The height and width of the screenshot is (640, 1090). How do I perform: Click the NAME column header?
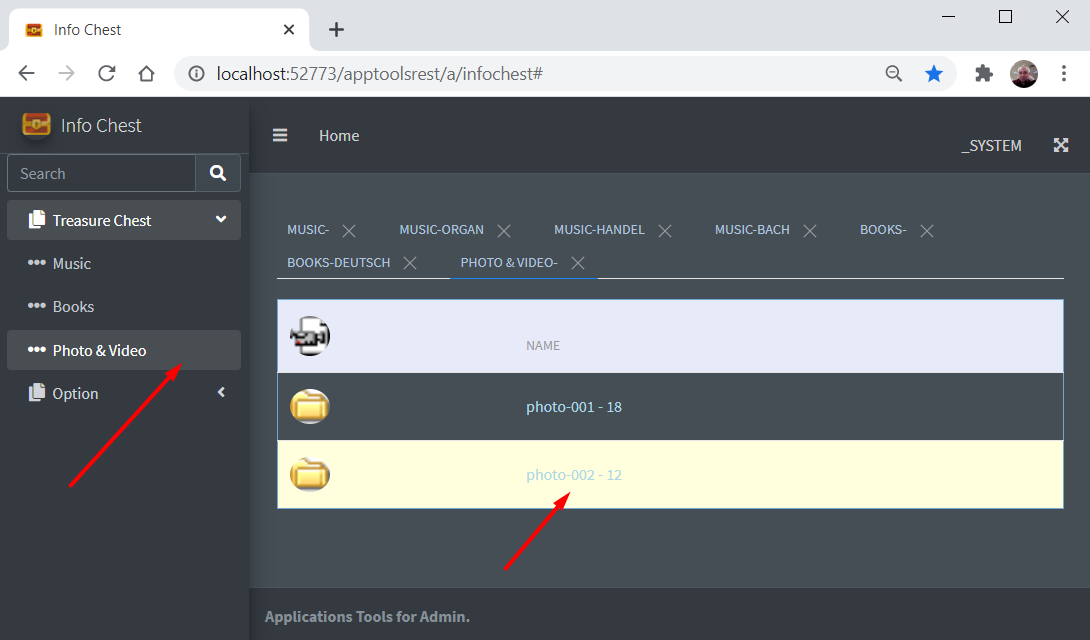[x=543, y=345]
